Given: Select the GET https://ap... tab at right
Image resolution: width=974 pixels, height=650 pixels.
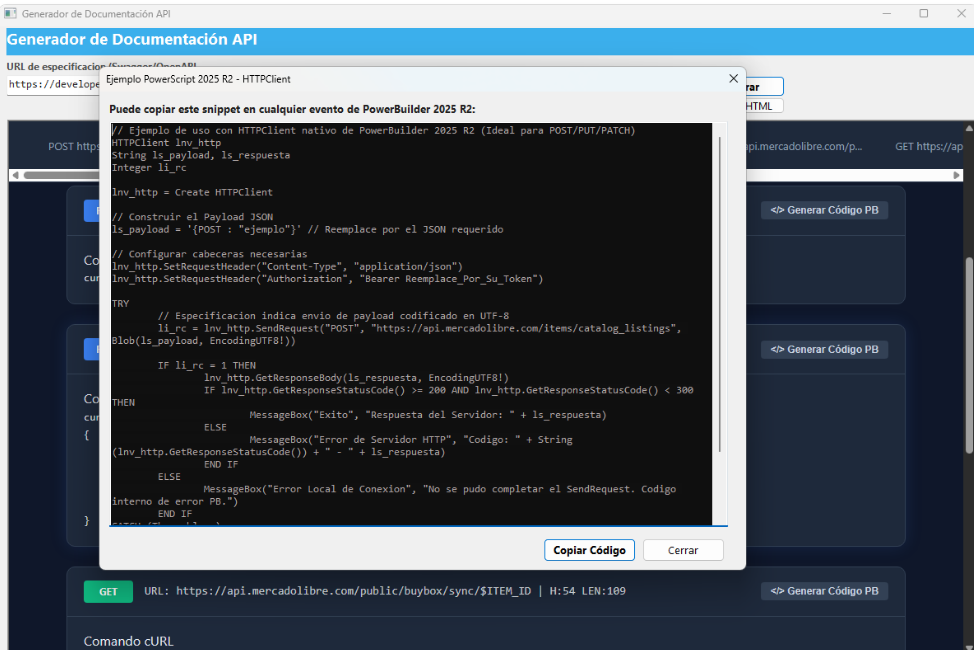Looking at the screenshot, I should tap(928, 147).
